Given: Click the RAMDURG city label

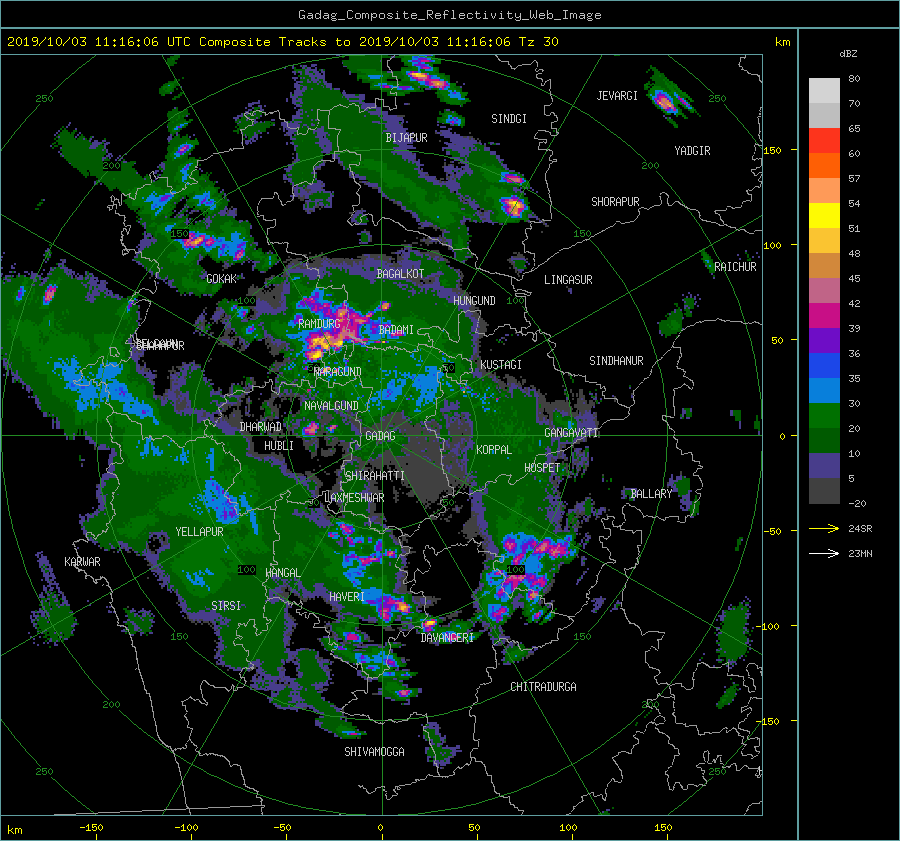Looking at the screenshot, I should click(319, 324).
